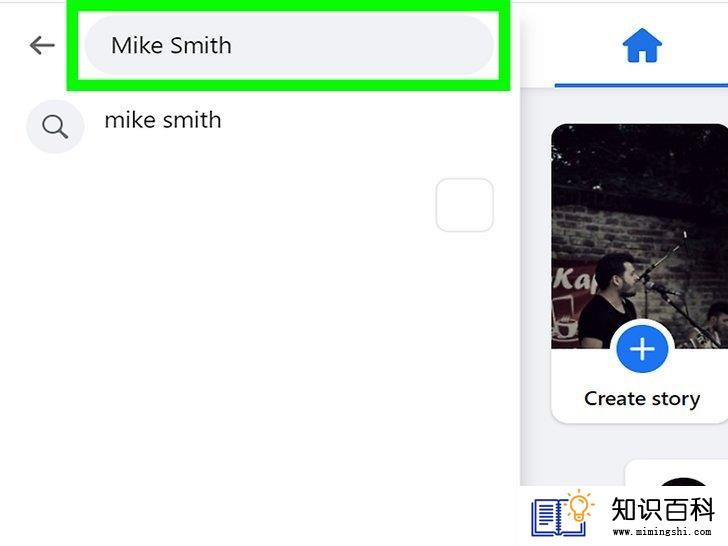Click the search field containing Mike Smith

pyautogui.click(x=288, y=45)
